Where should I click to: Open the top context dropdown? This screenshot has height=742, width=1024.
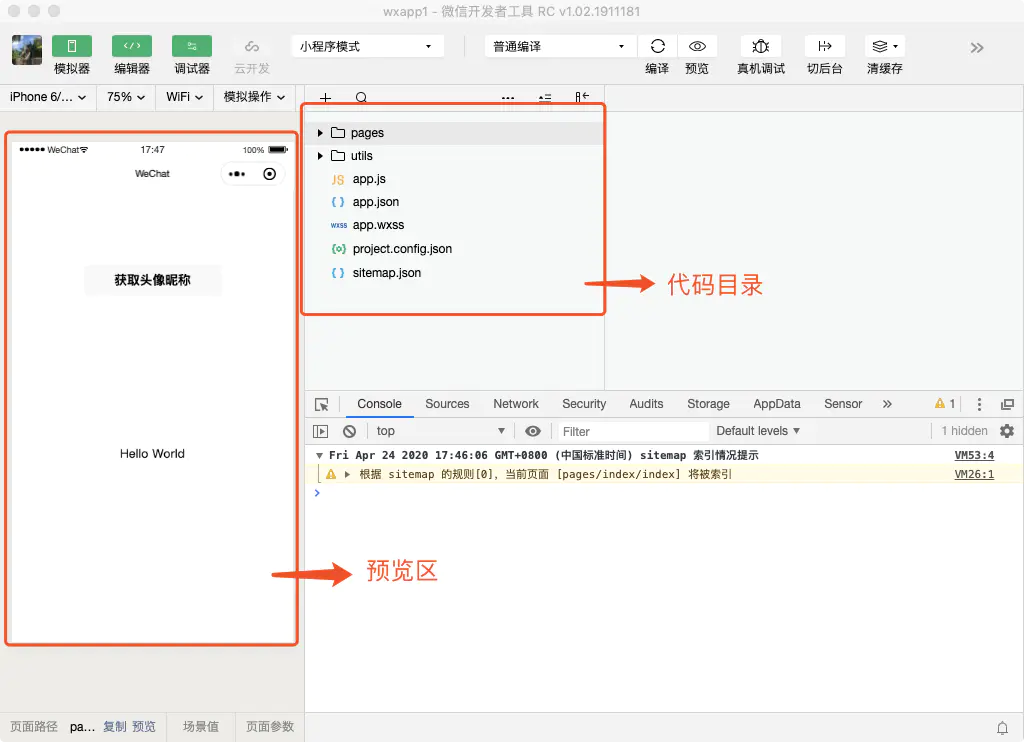(x=440, y=431)
